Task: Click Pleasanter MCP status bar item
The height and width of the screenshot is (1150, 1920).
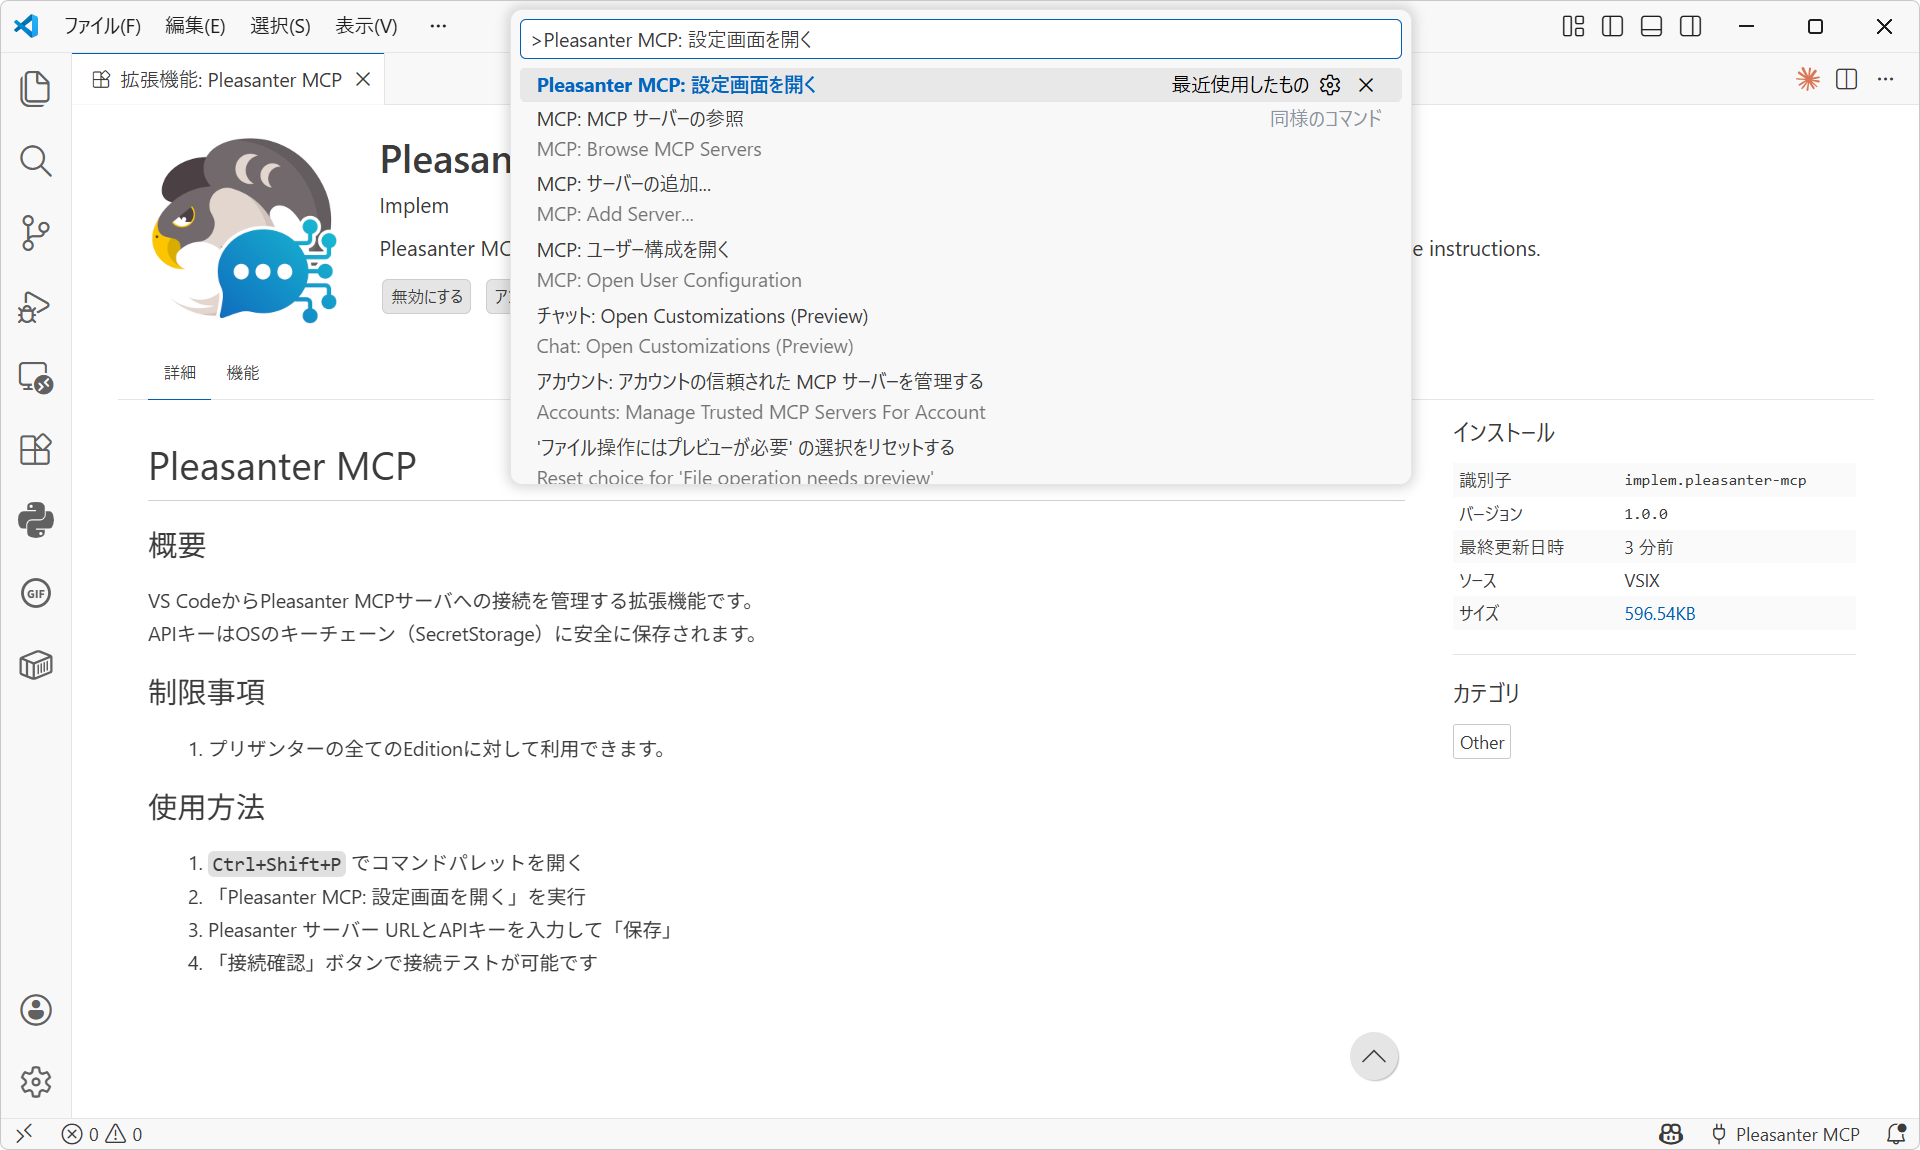Action: [x=1785, y=1134]
